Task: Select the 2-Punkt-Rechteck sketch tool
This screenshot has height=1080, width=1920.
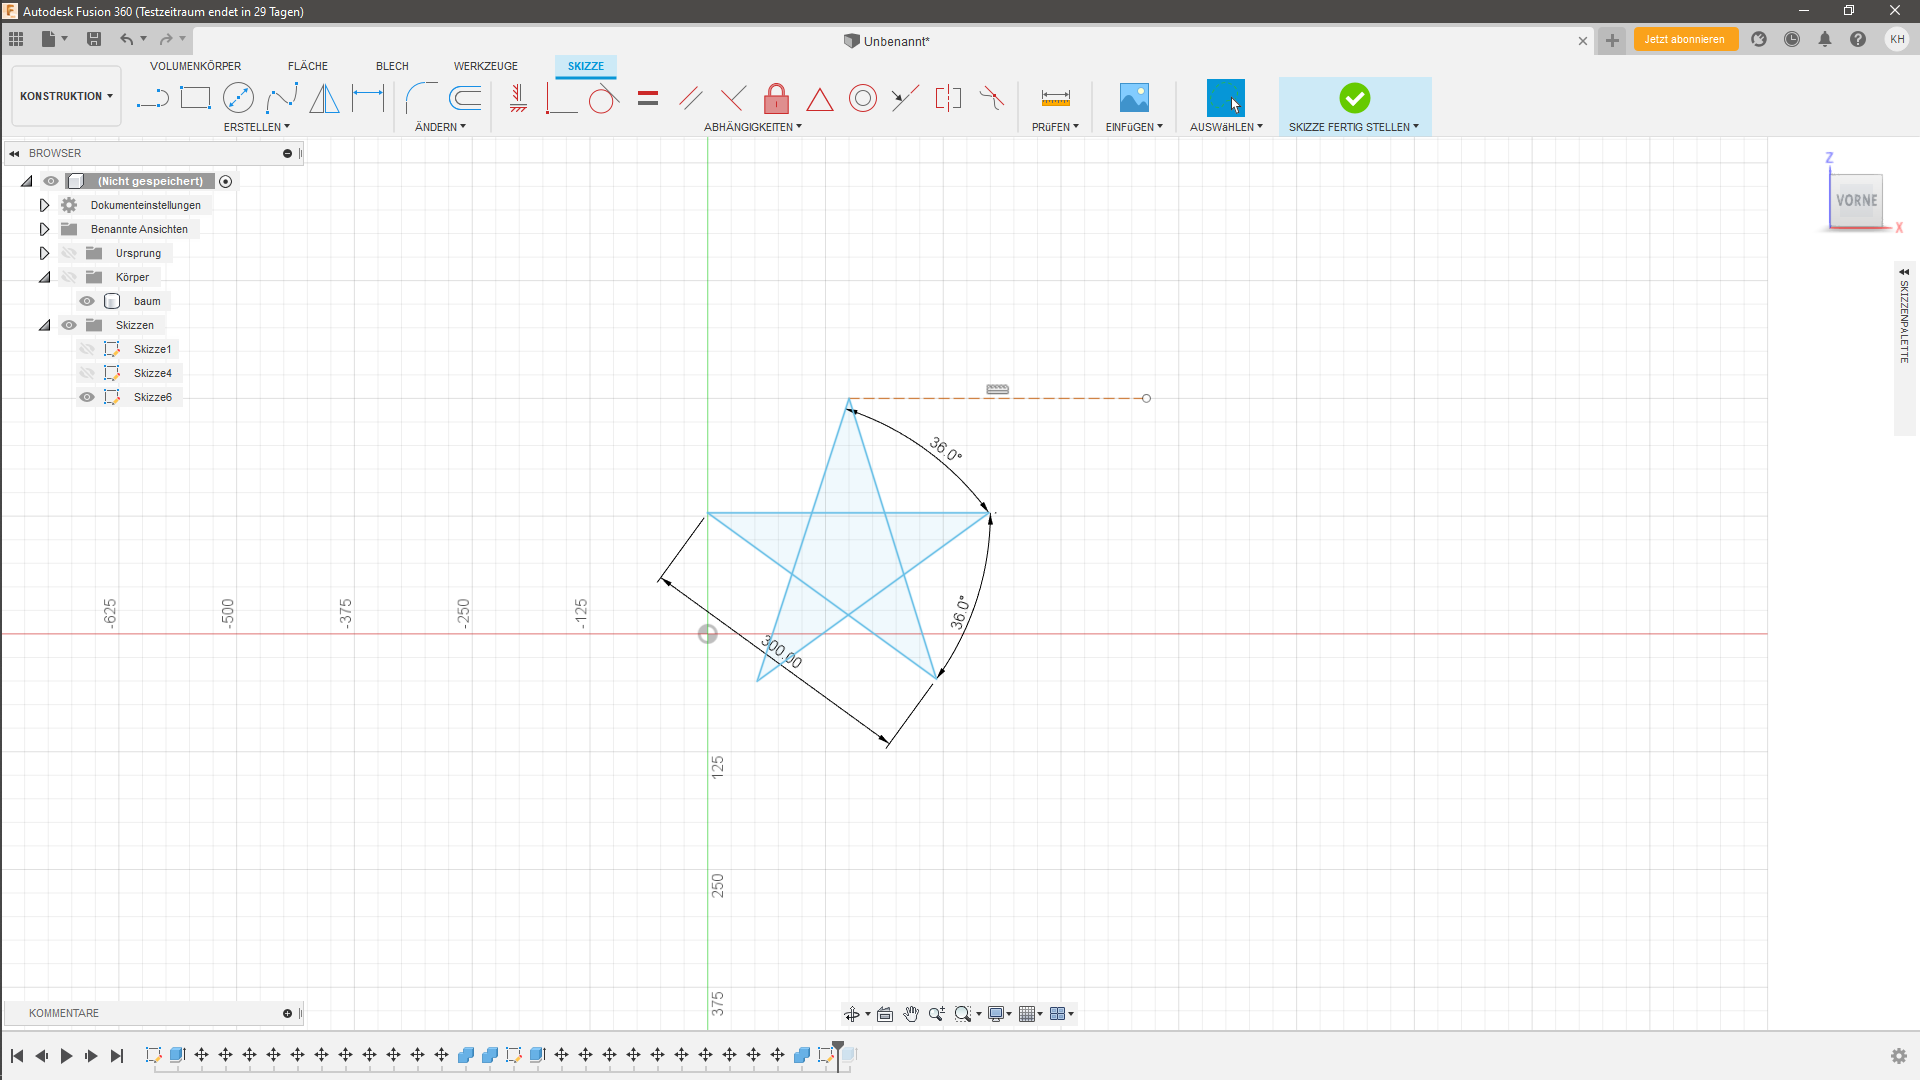Action: pos(196,98)
